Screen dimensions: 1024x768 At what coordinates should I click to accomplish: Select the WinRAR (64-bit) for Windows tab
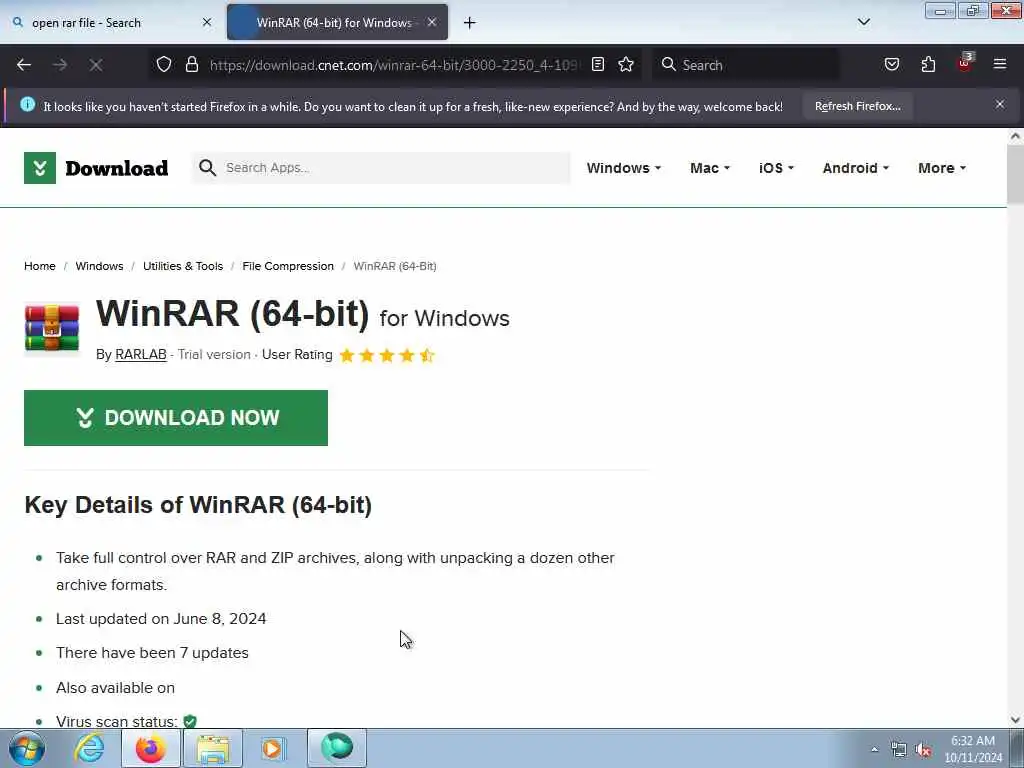click(x=337, y=22)
